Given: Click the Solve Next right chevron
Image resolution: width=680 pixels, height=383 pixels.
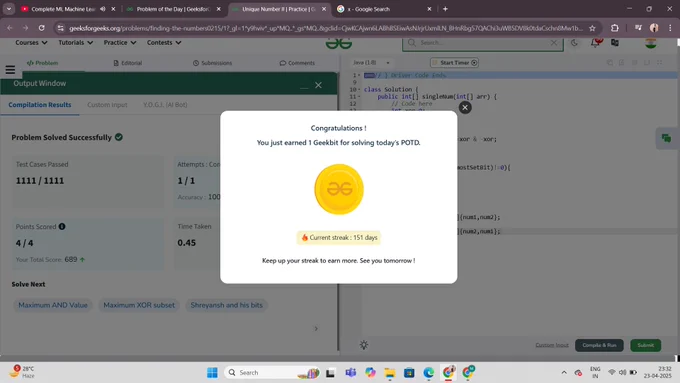Looking at the screenshot, I should coord(316,328).
